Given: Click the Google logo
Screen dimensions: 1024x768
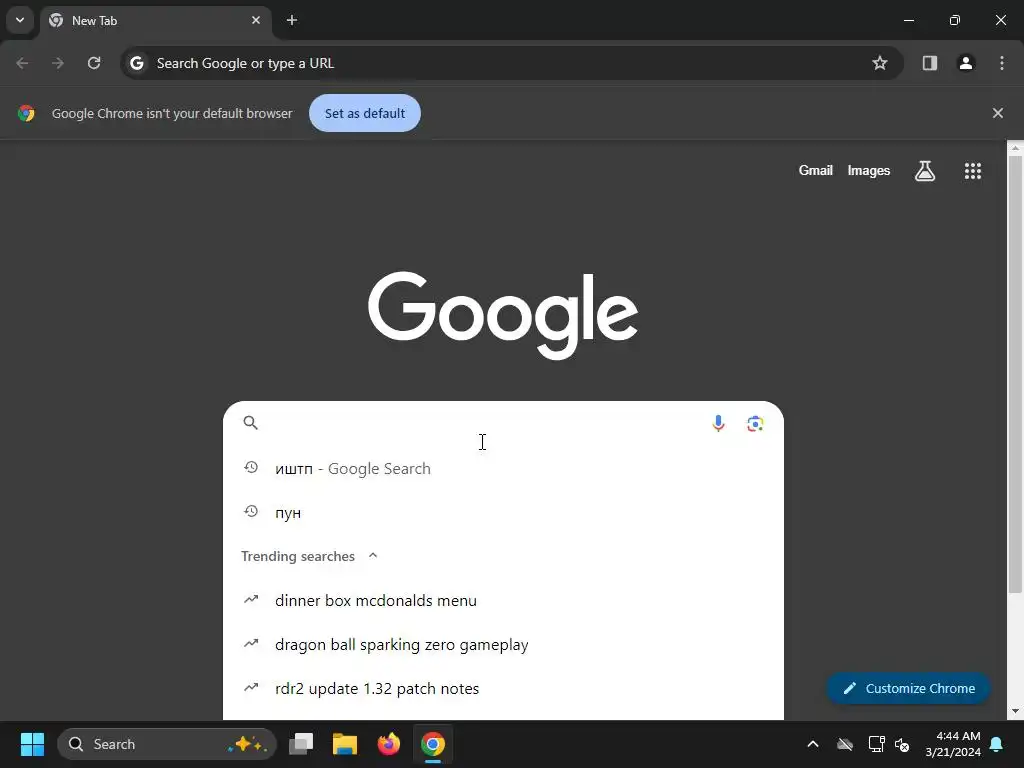Looking at the screenshot, I should click(x=503, y=315).
